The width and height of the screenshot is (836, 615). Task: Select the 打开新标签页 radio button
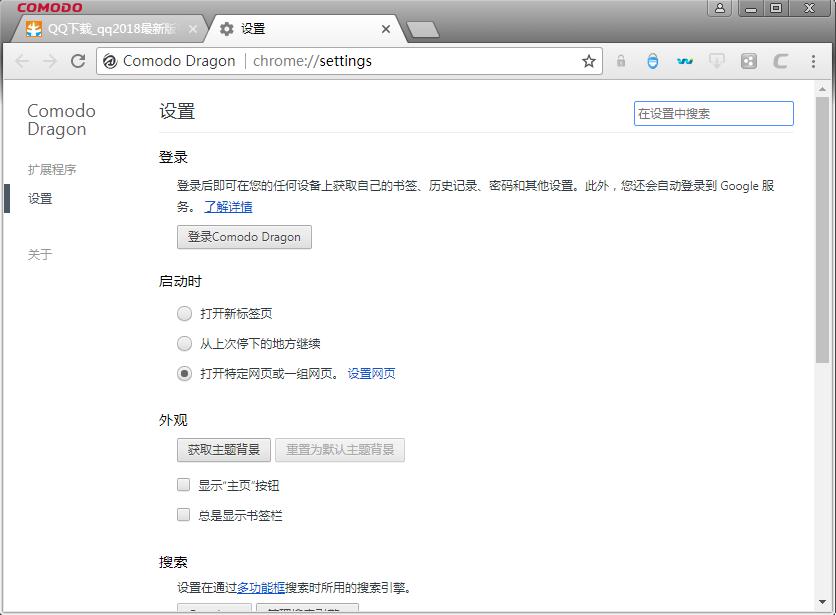[x=184, y=314]
